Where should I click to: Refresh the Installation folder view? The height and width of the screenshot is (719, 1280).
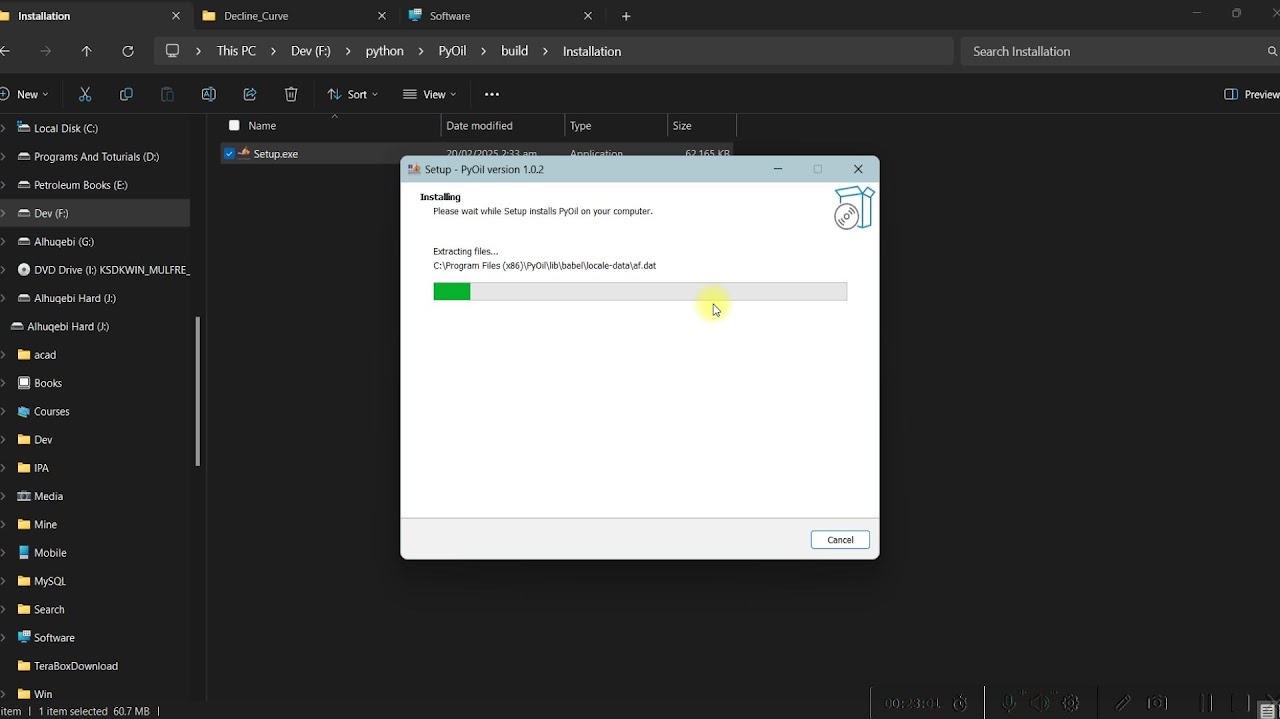pos(127,51)
